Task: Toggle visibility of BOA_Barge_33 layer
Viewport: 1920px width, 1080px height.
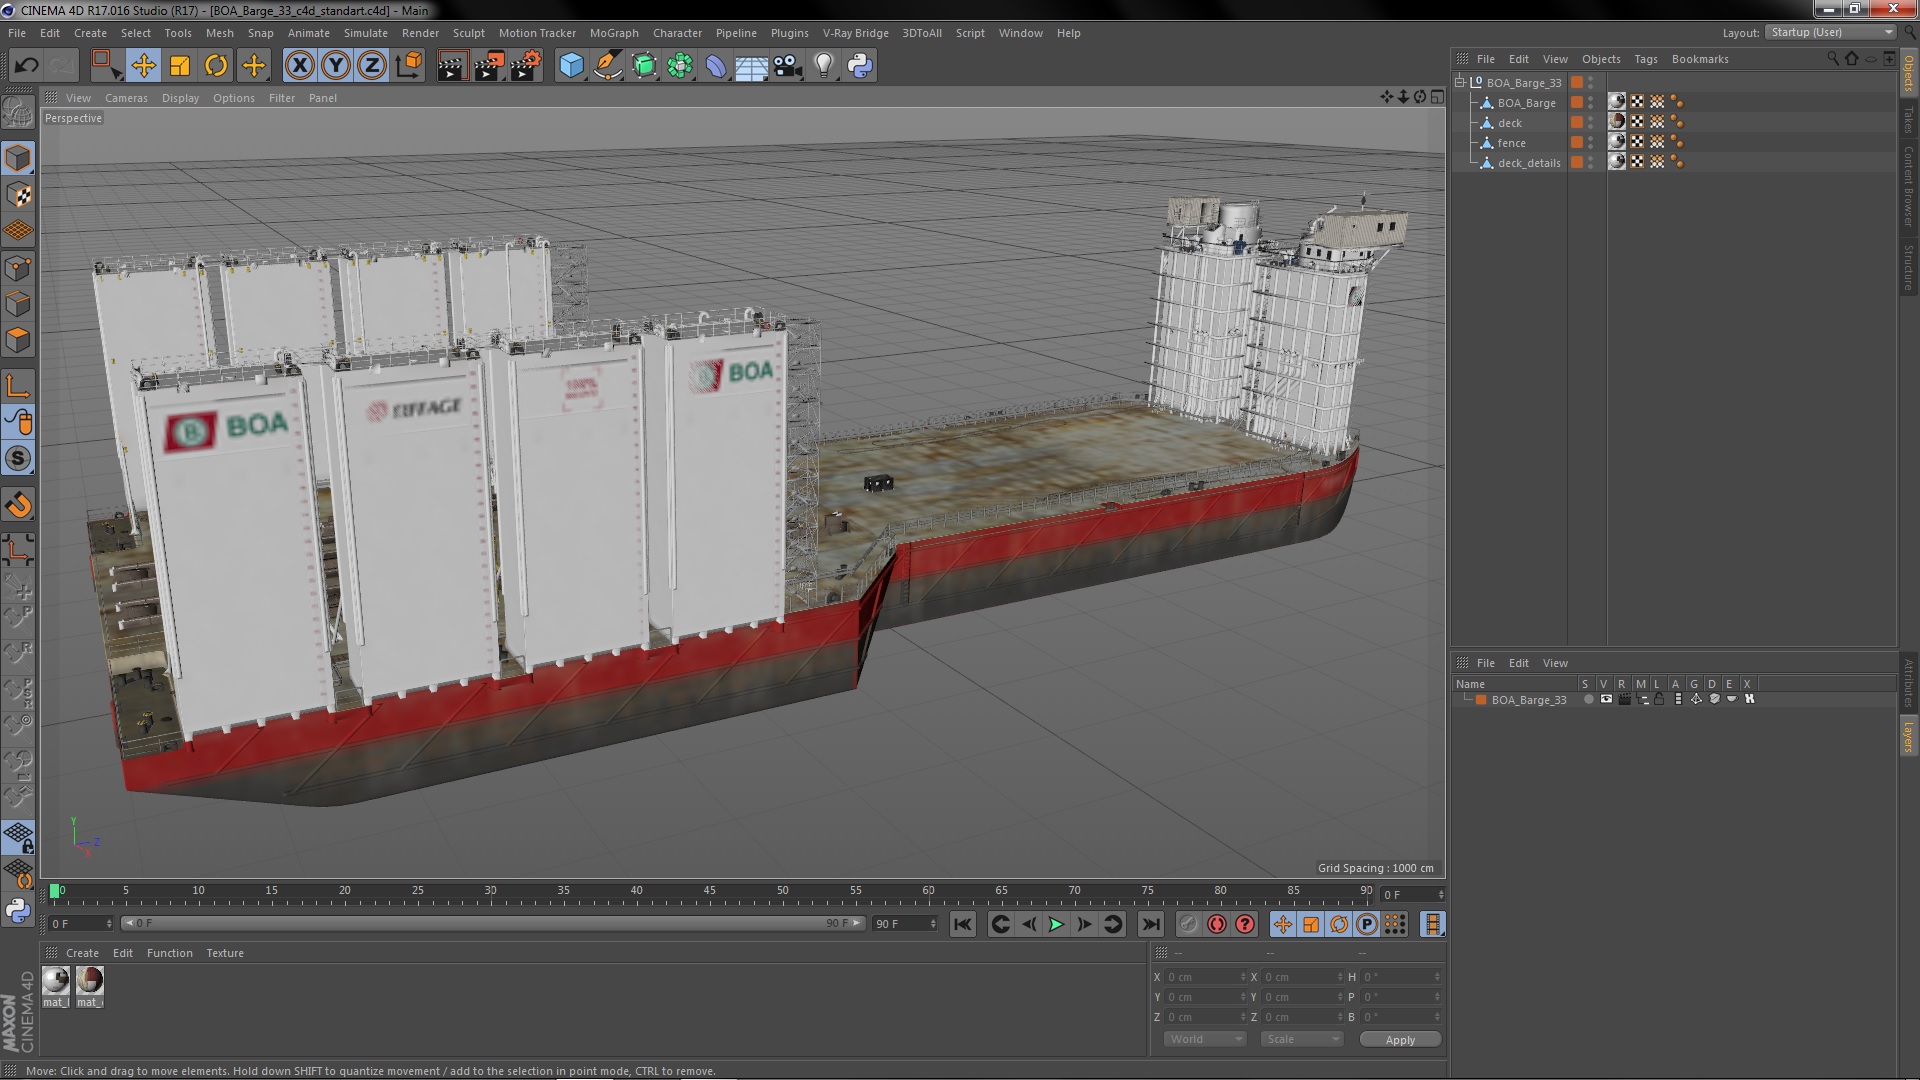Action: coord(1606,699)
